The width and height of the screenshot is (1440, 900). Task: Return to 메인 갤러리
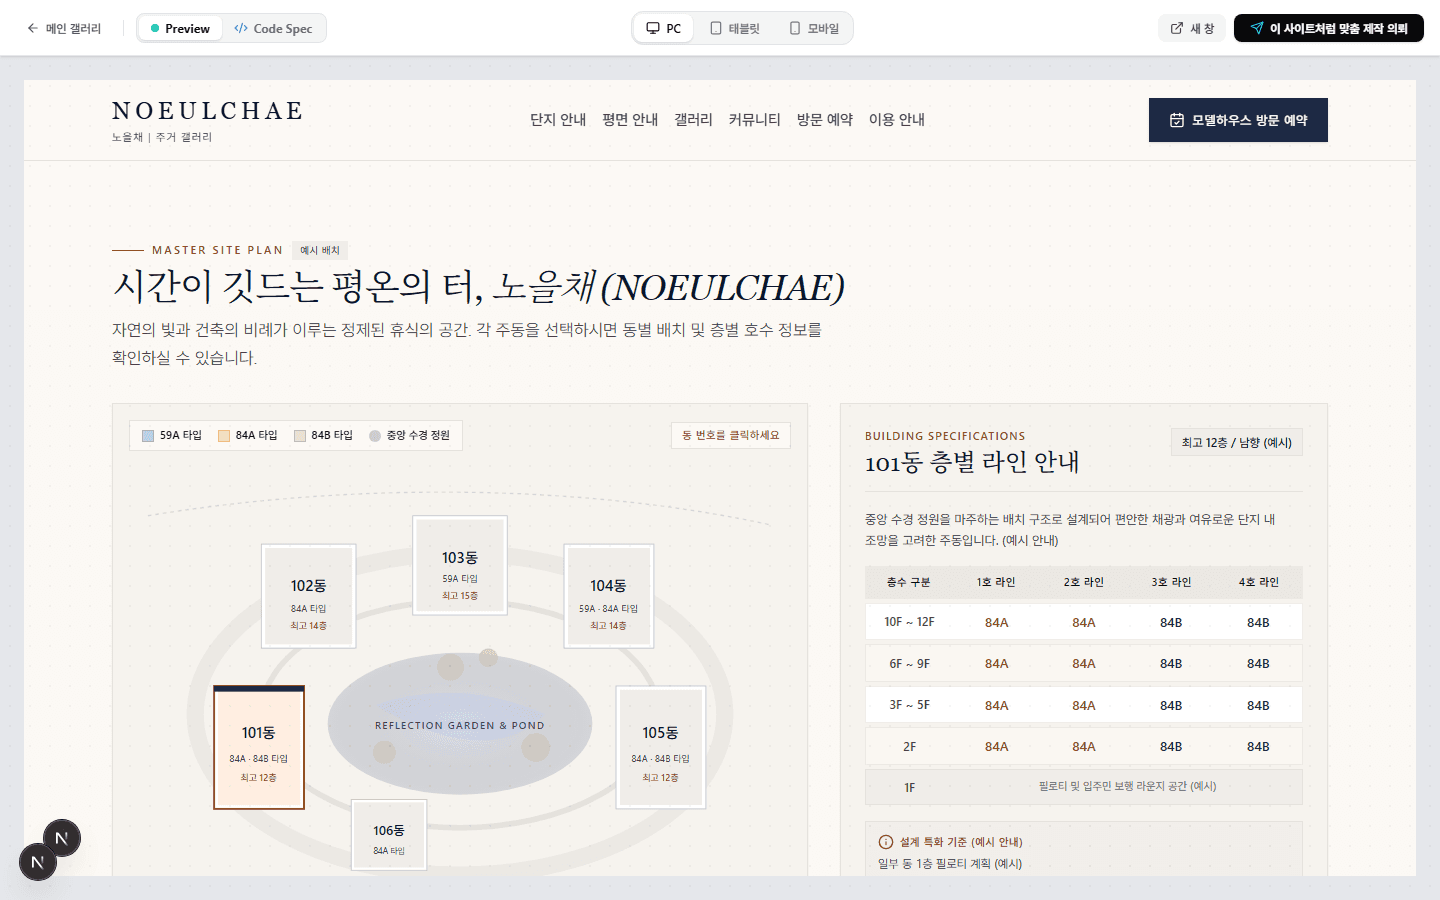(x=64, y=28)
